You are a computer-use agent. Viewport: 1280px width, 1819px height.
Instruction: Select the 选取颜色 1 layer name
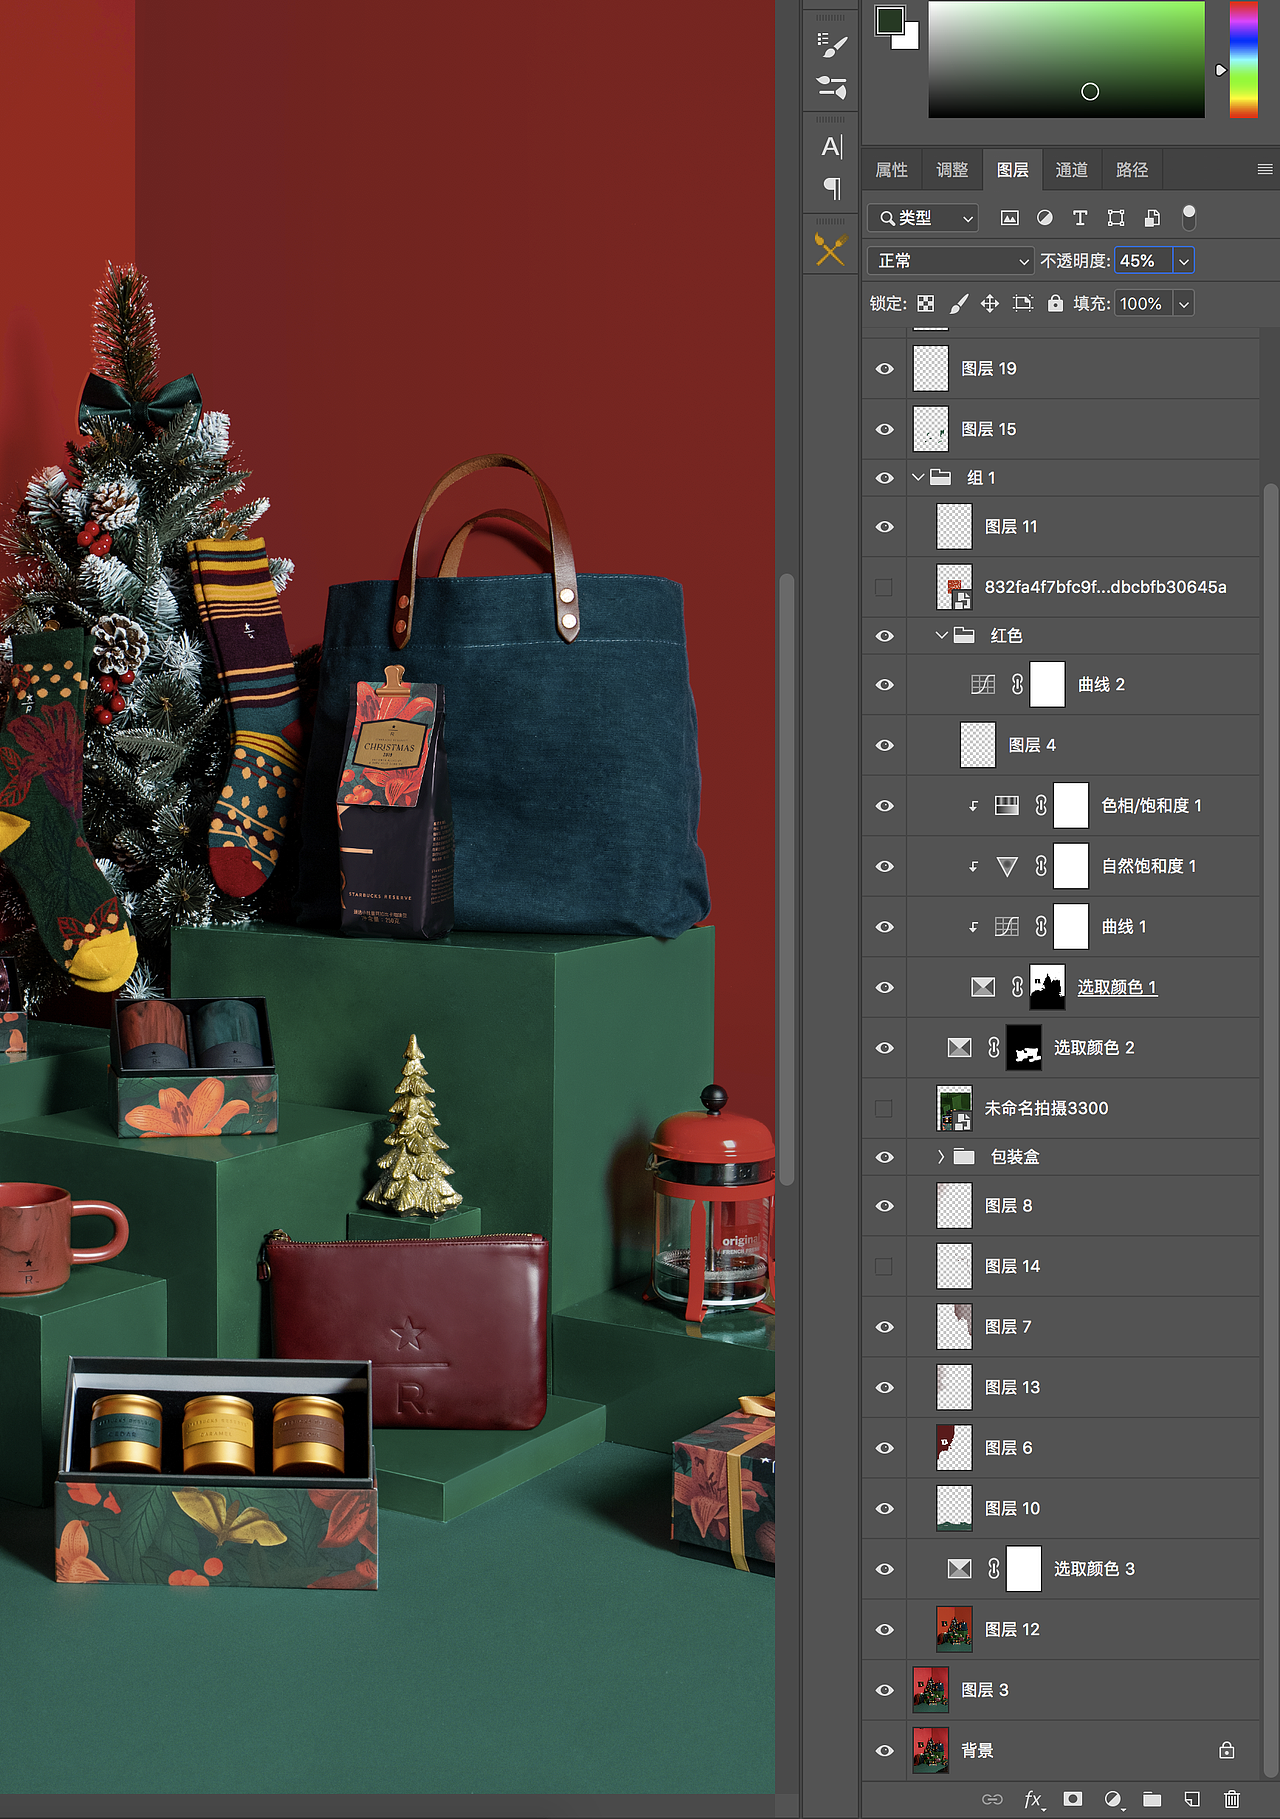point(1117,987)
